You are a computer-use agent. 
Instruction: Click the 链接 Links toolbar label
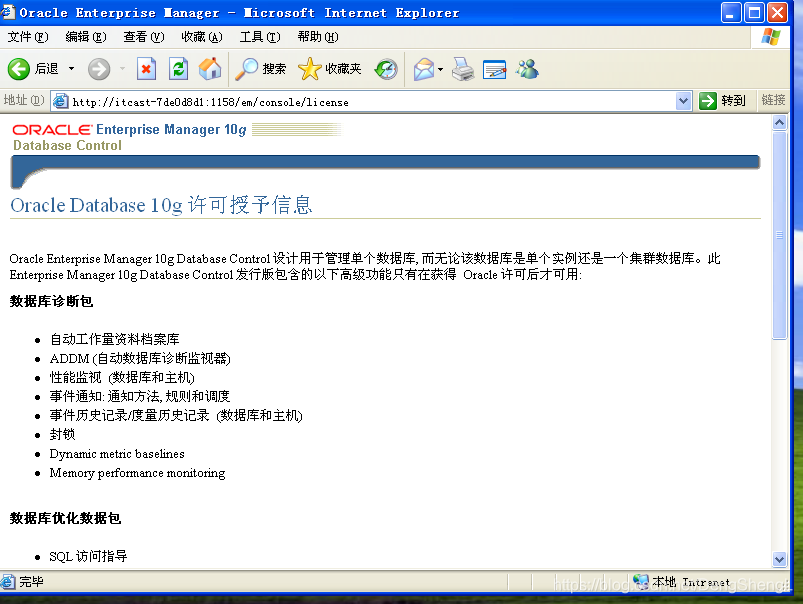pyautogui.click(x=773, y=100)
